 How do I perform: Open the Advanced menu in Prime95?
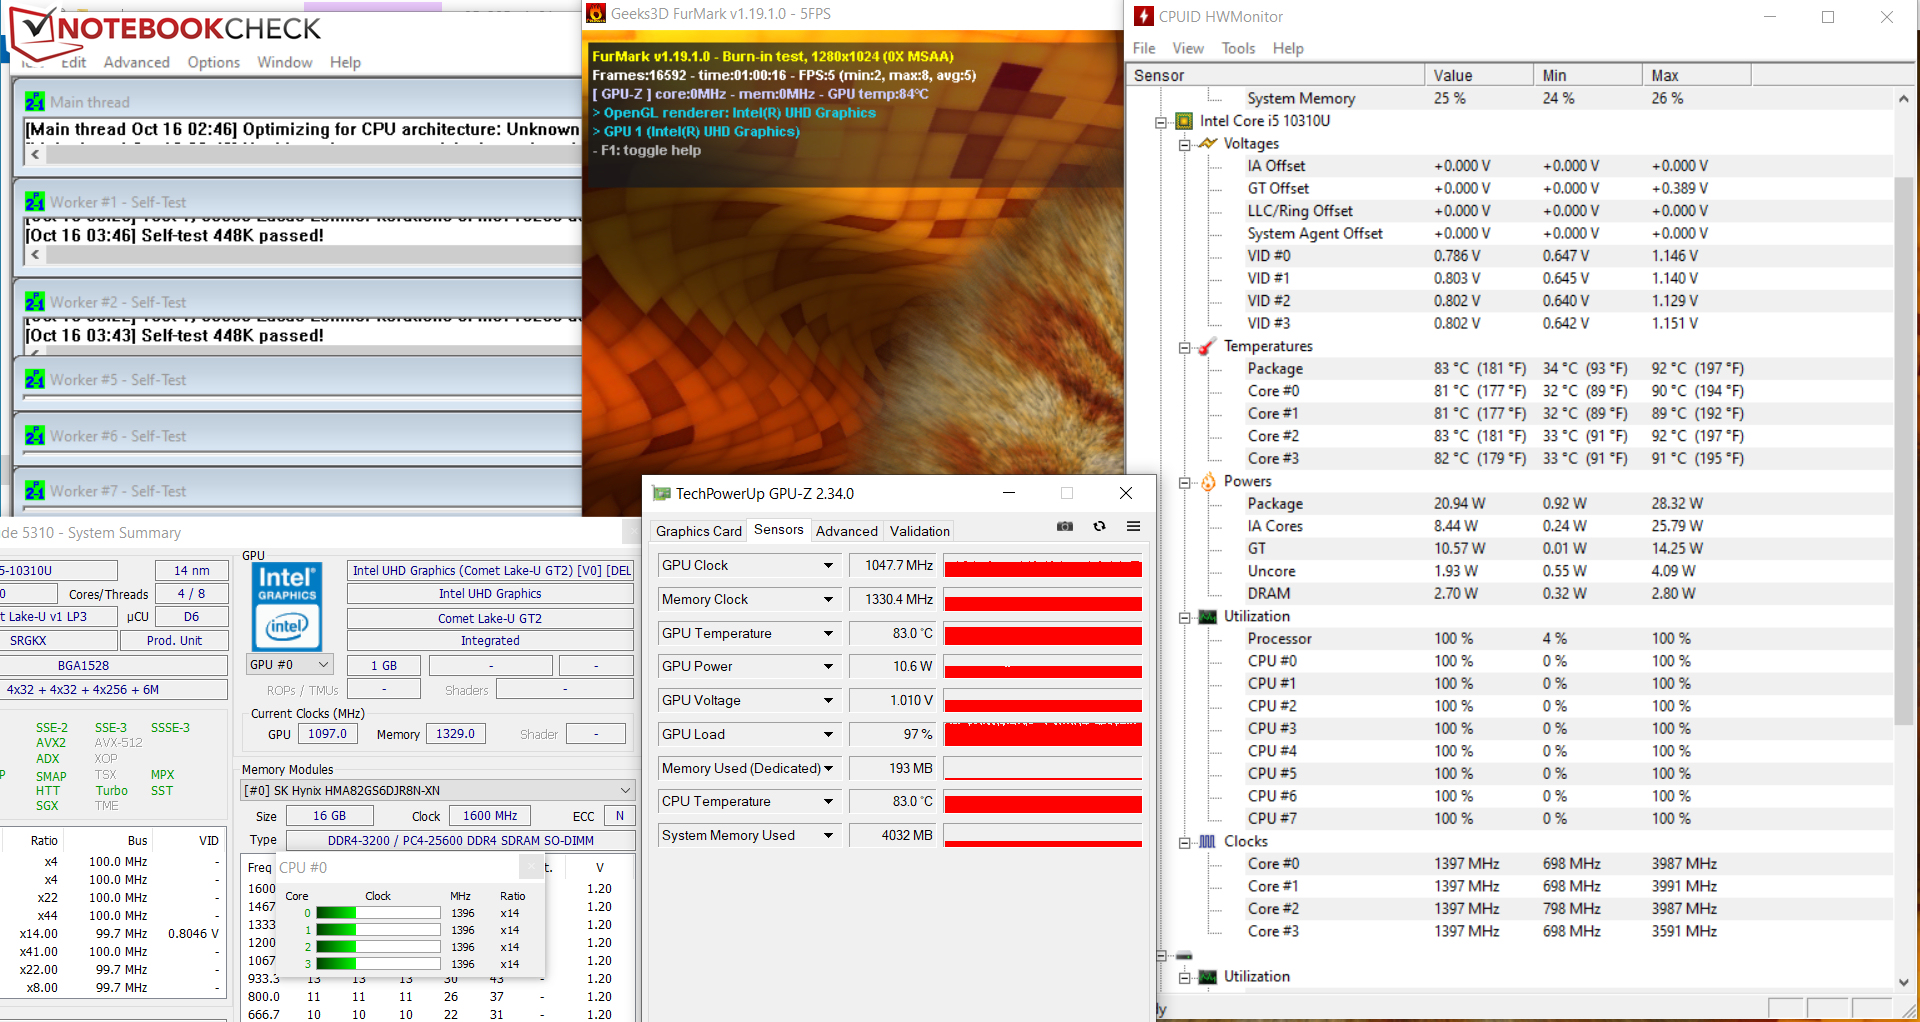coord(137,62)
